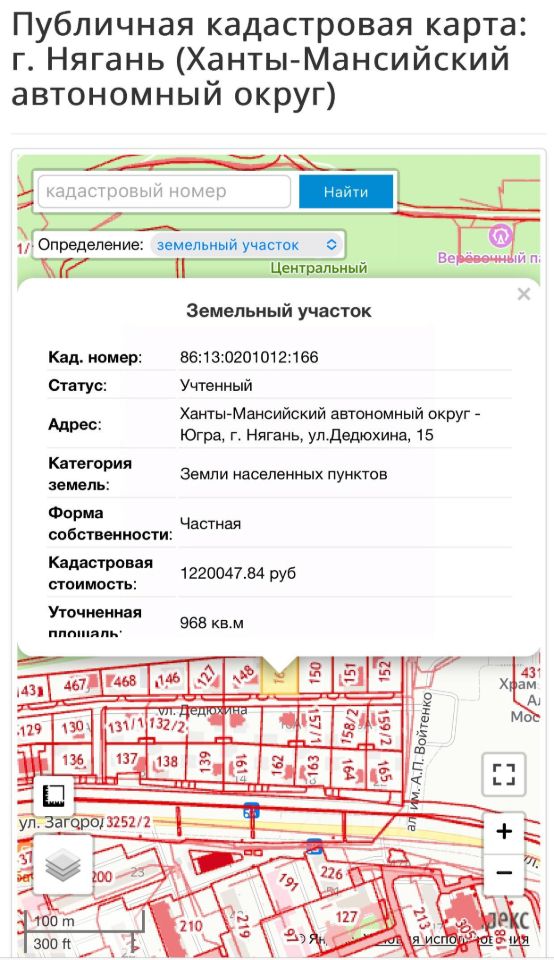Open the map layers stack icon
554x960 pixels.
point(63,864)
